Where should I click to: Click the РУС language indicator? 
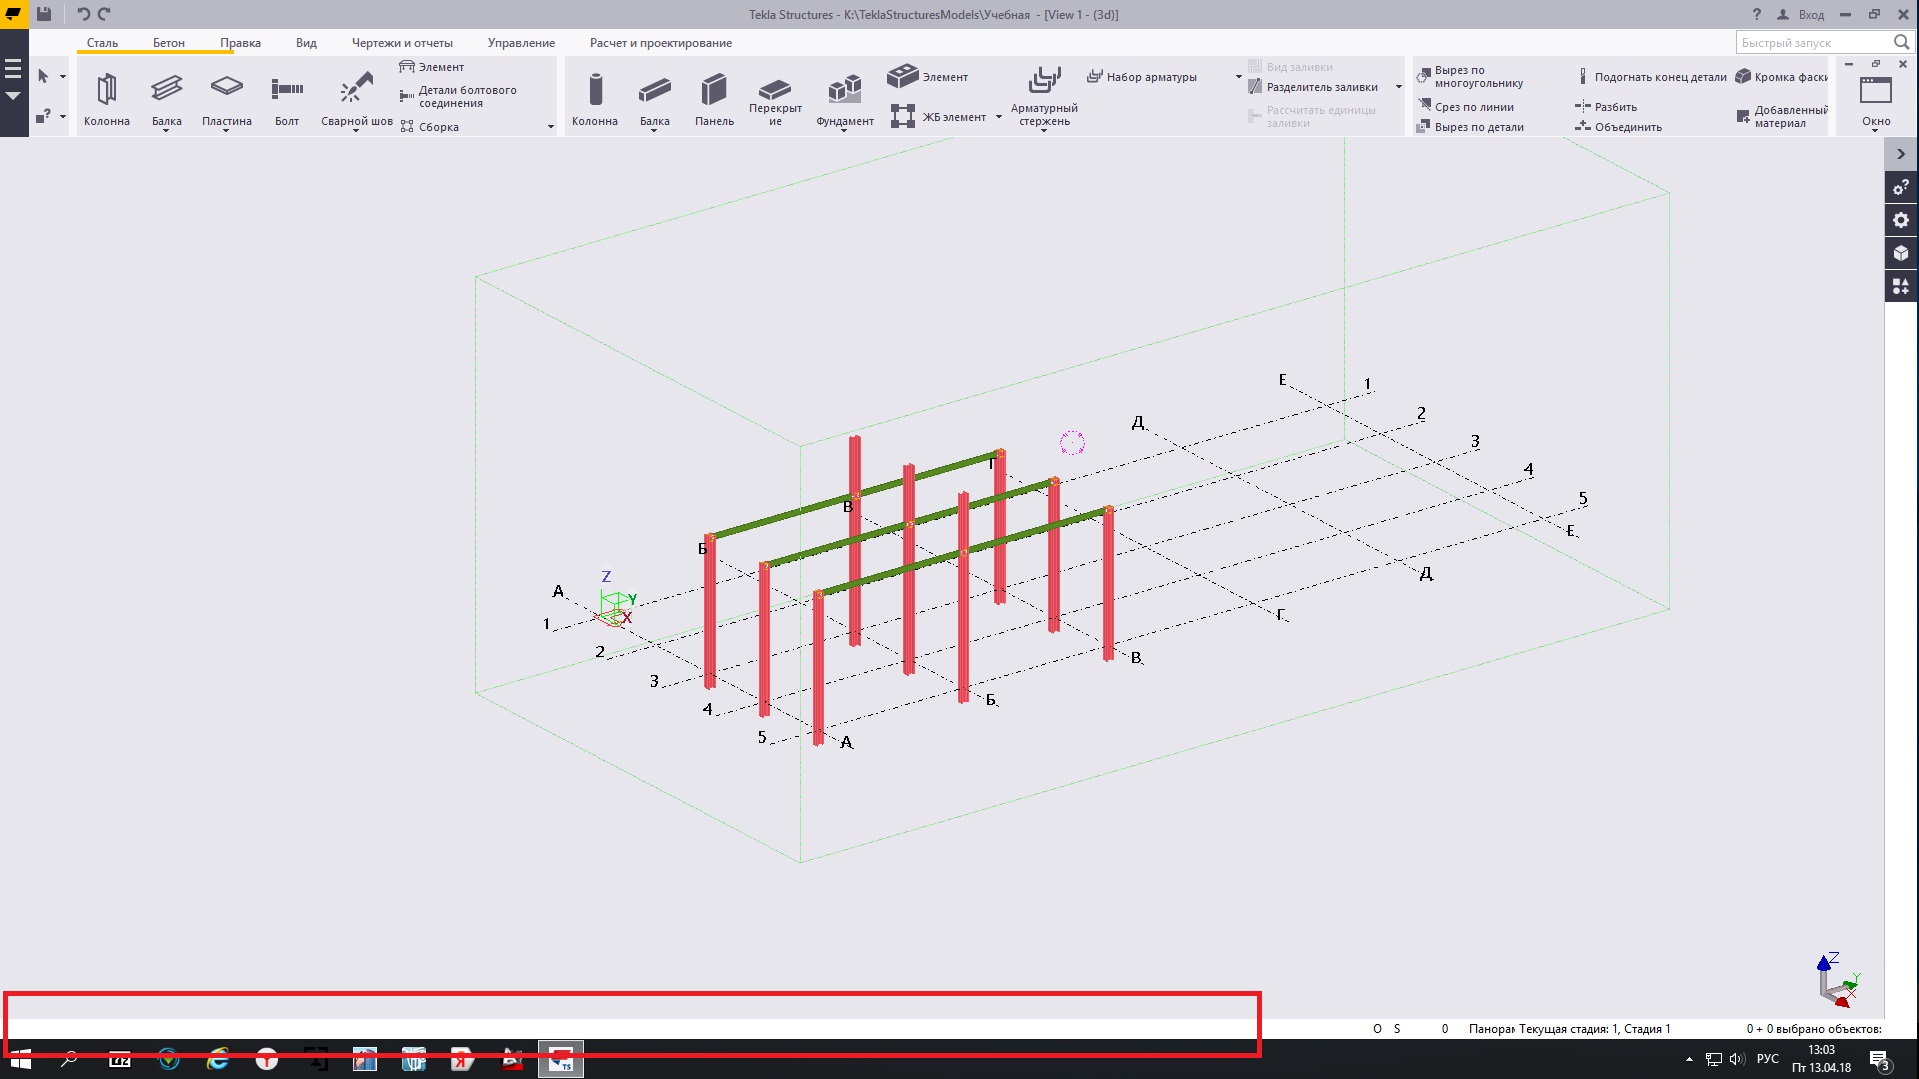pos(1767,1059)
